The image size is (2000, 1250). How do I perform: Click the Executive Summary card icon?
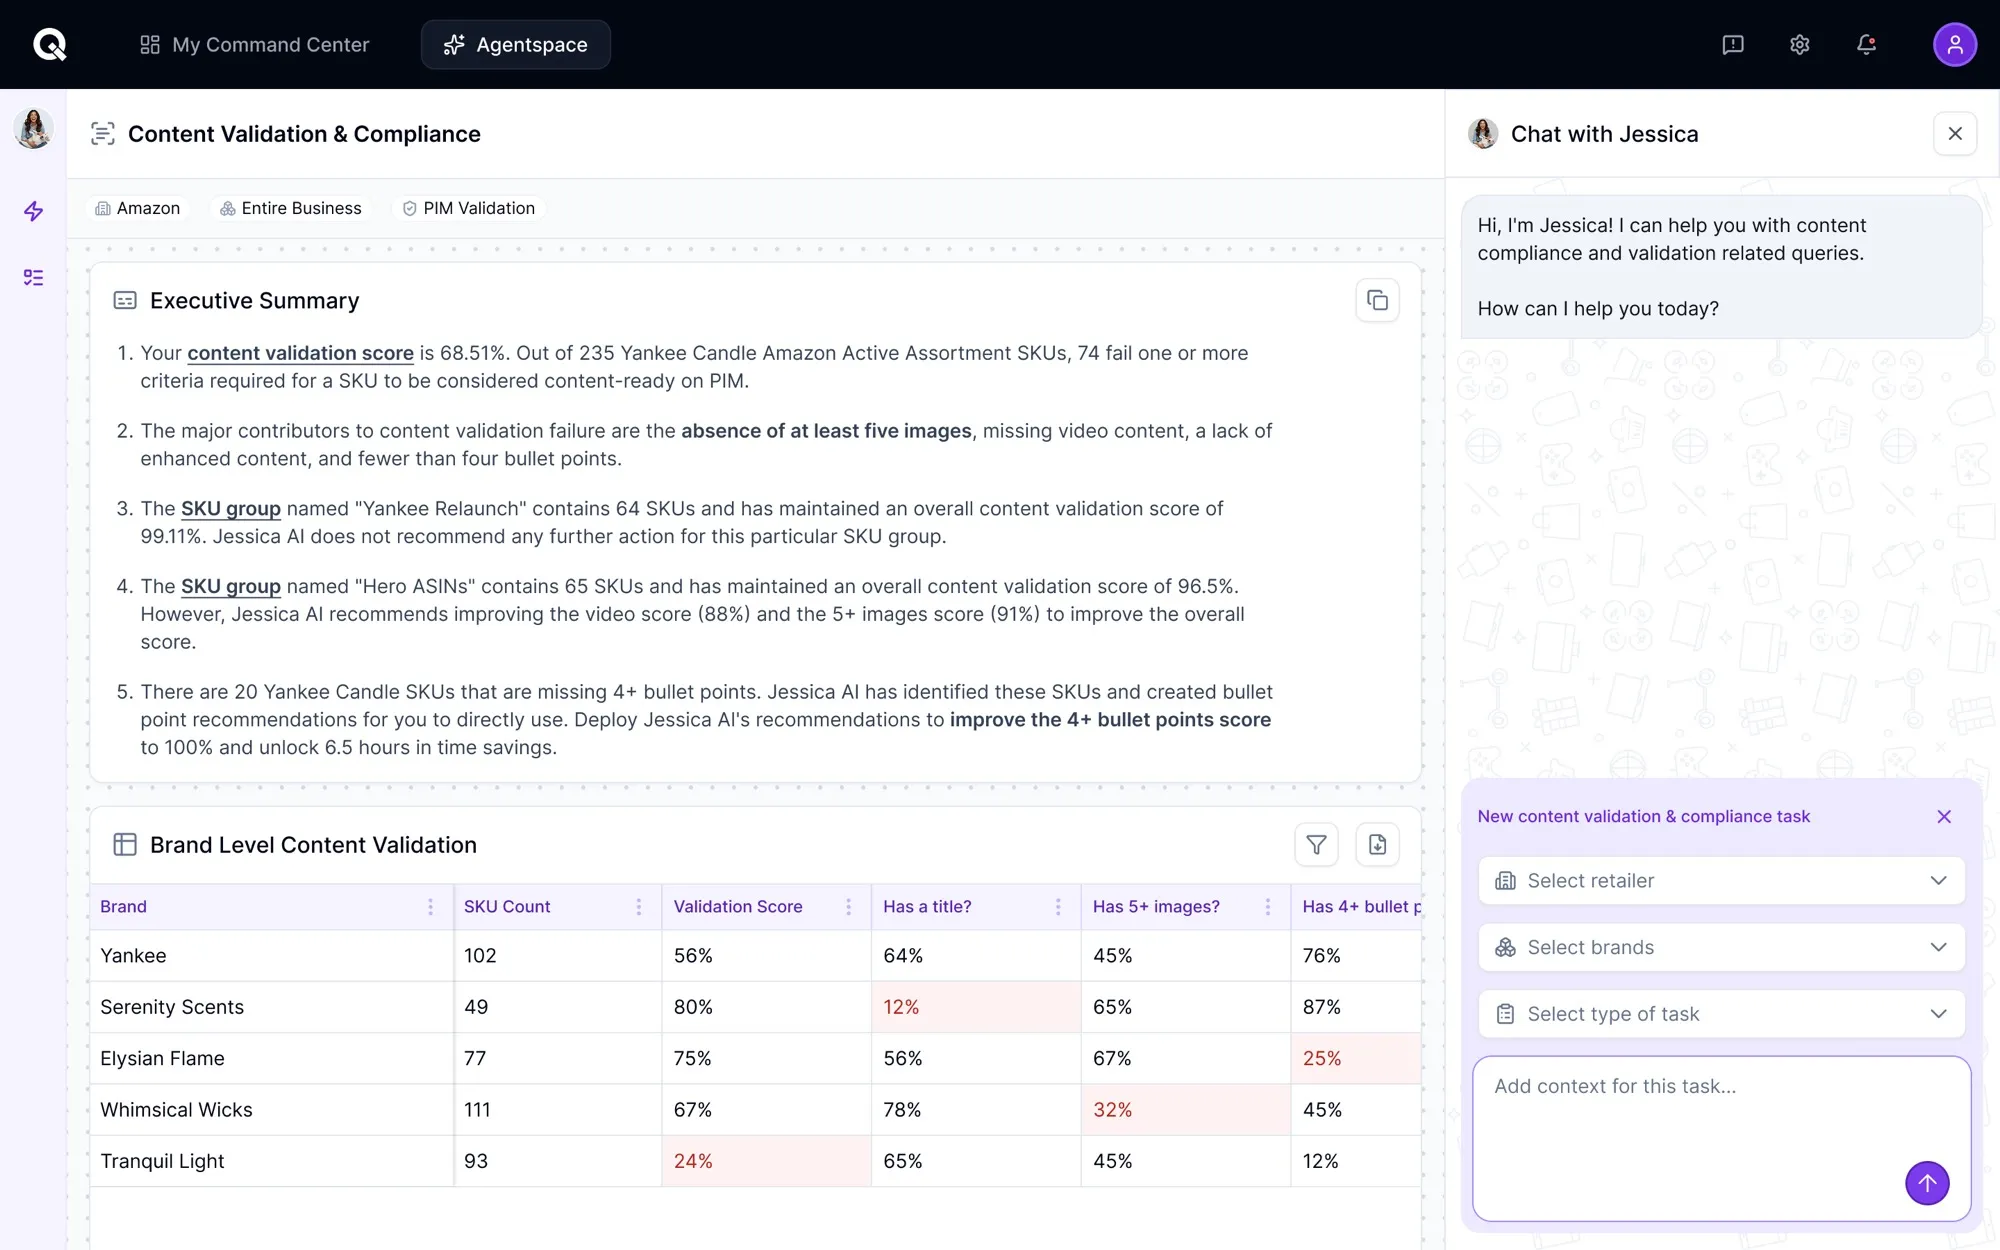(125, 301)
